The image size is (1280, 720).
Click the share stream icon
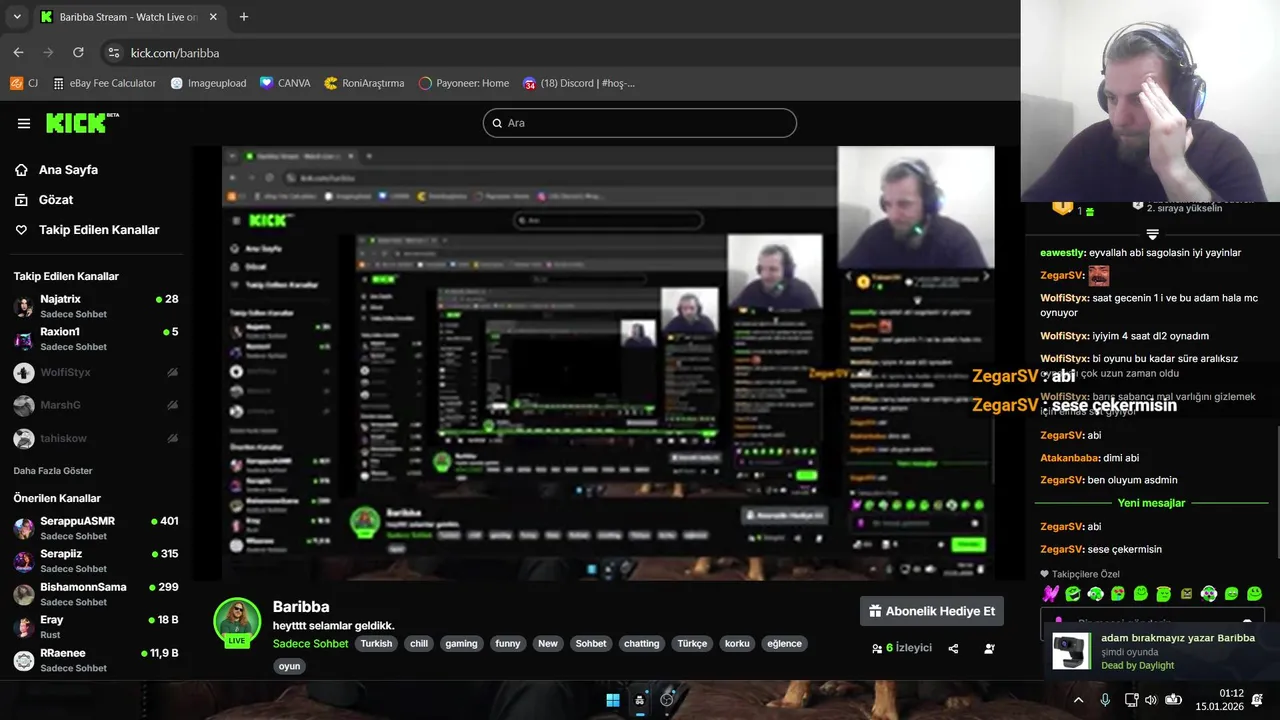tap(953, 648)
